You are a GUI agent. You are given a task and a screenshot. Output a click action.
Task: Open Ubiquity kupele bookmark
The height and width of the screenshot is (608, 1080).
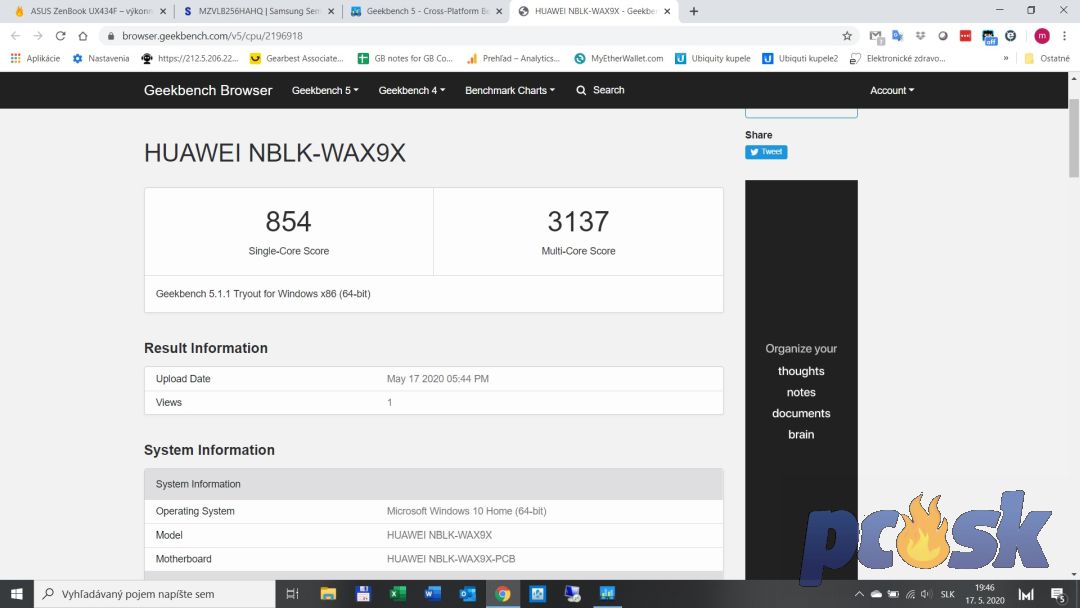713,59
